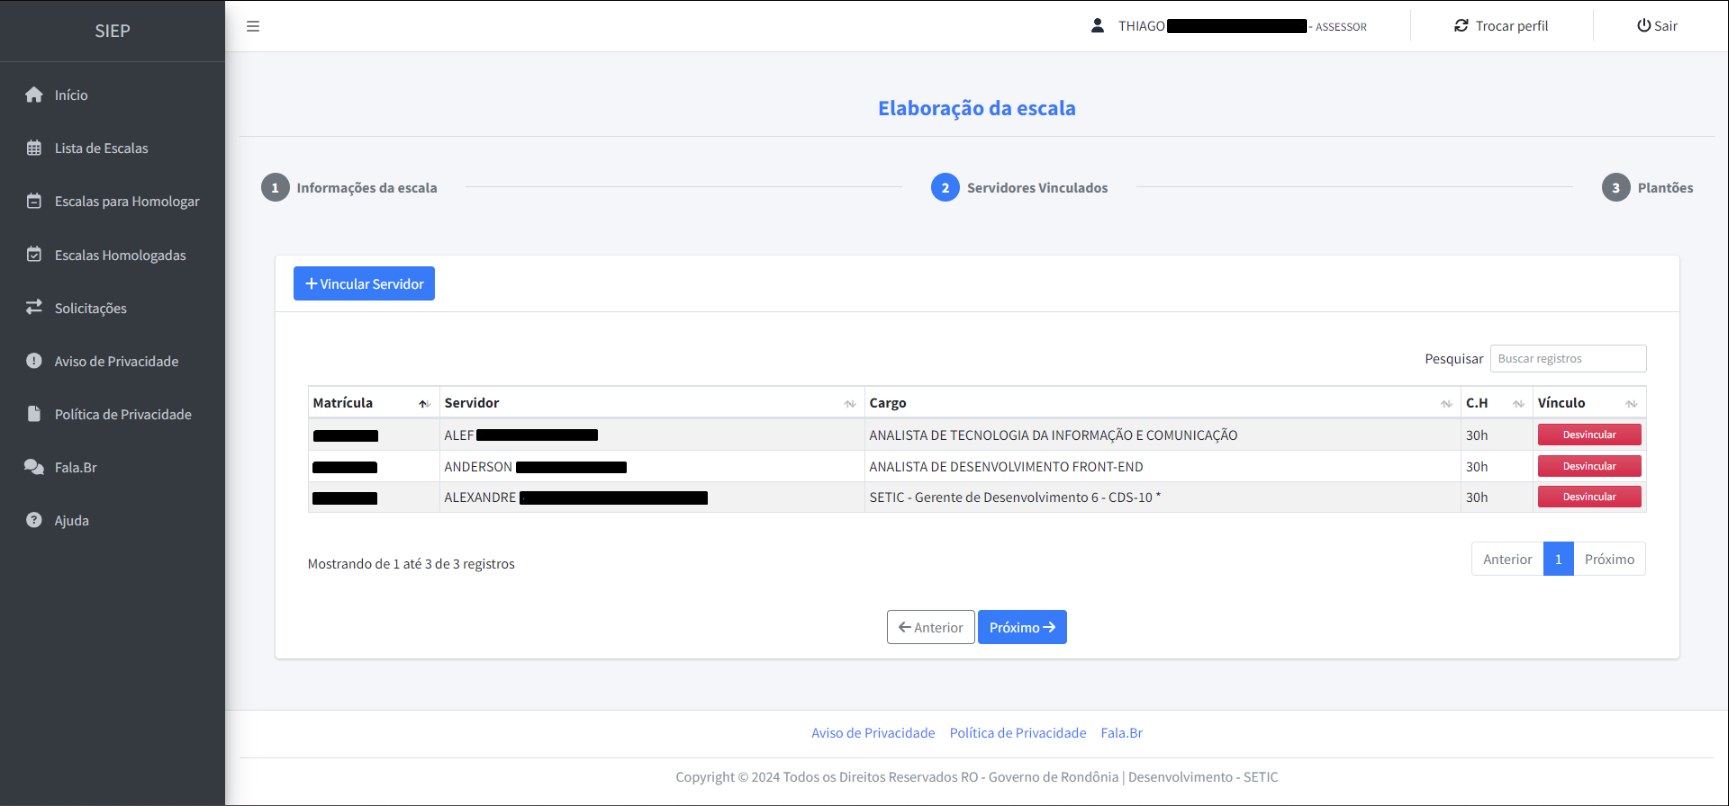This screenshot has width=1729, height=806.
Task: Click the chat bubbles icon beside Fala.Br
Action: click(x=34, y=467)
